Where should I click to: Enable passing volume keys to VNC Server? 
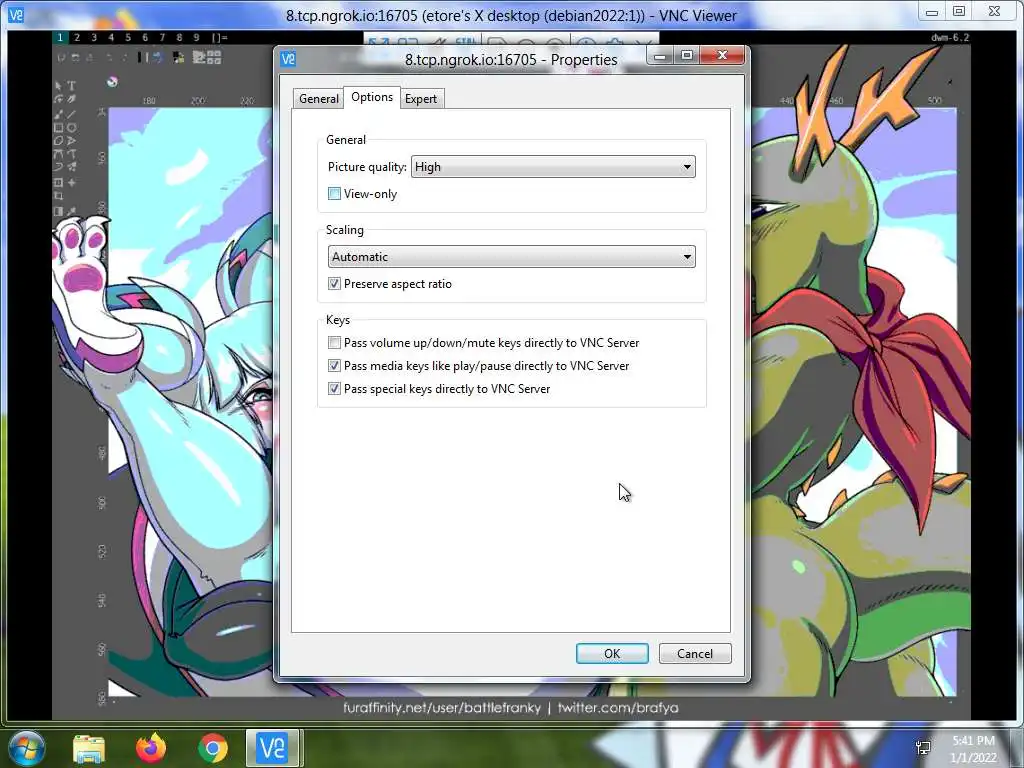pos(334,342)
